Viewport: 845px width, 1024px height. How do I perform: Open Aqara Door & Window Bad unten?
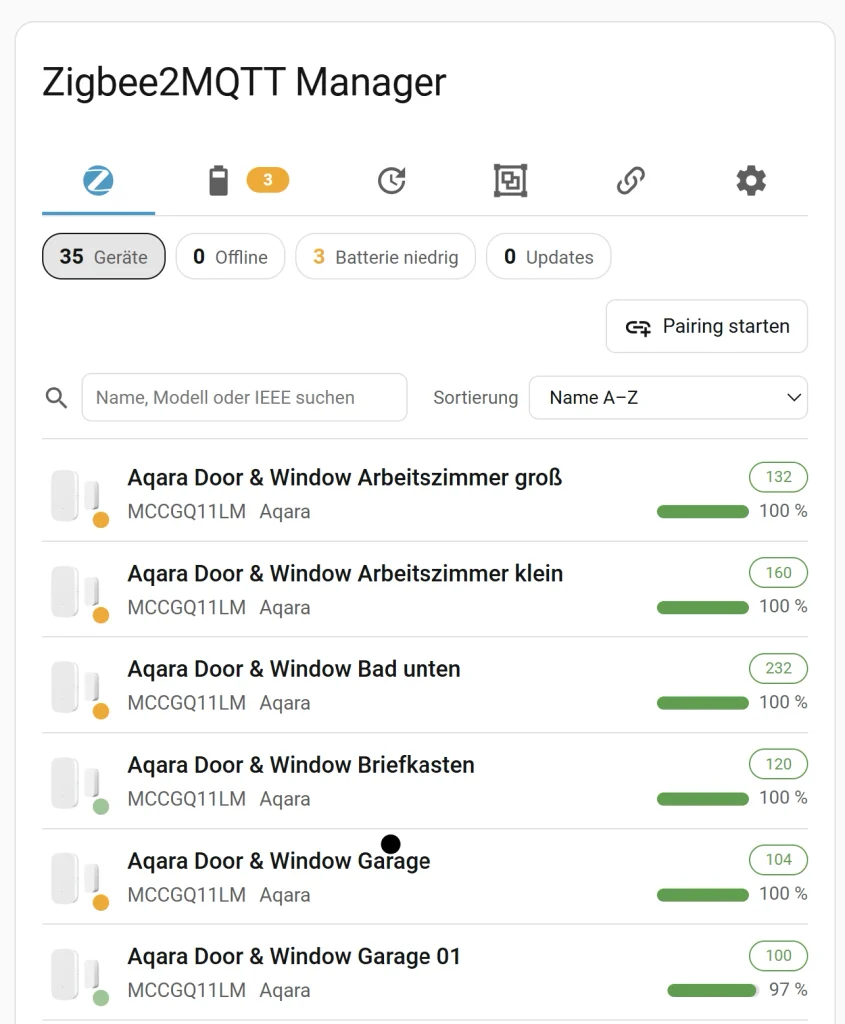click(294, 669)
